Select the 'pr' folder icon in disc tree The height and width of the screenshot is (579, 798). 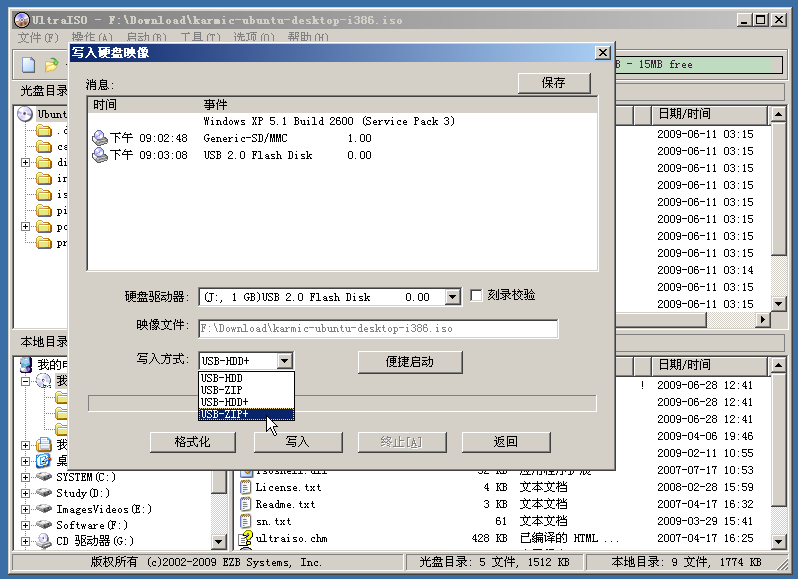44,243
